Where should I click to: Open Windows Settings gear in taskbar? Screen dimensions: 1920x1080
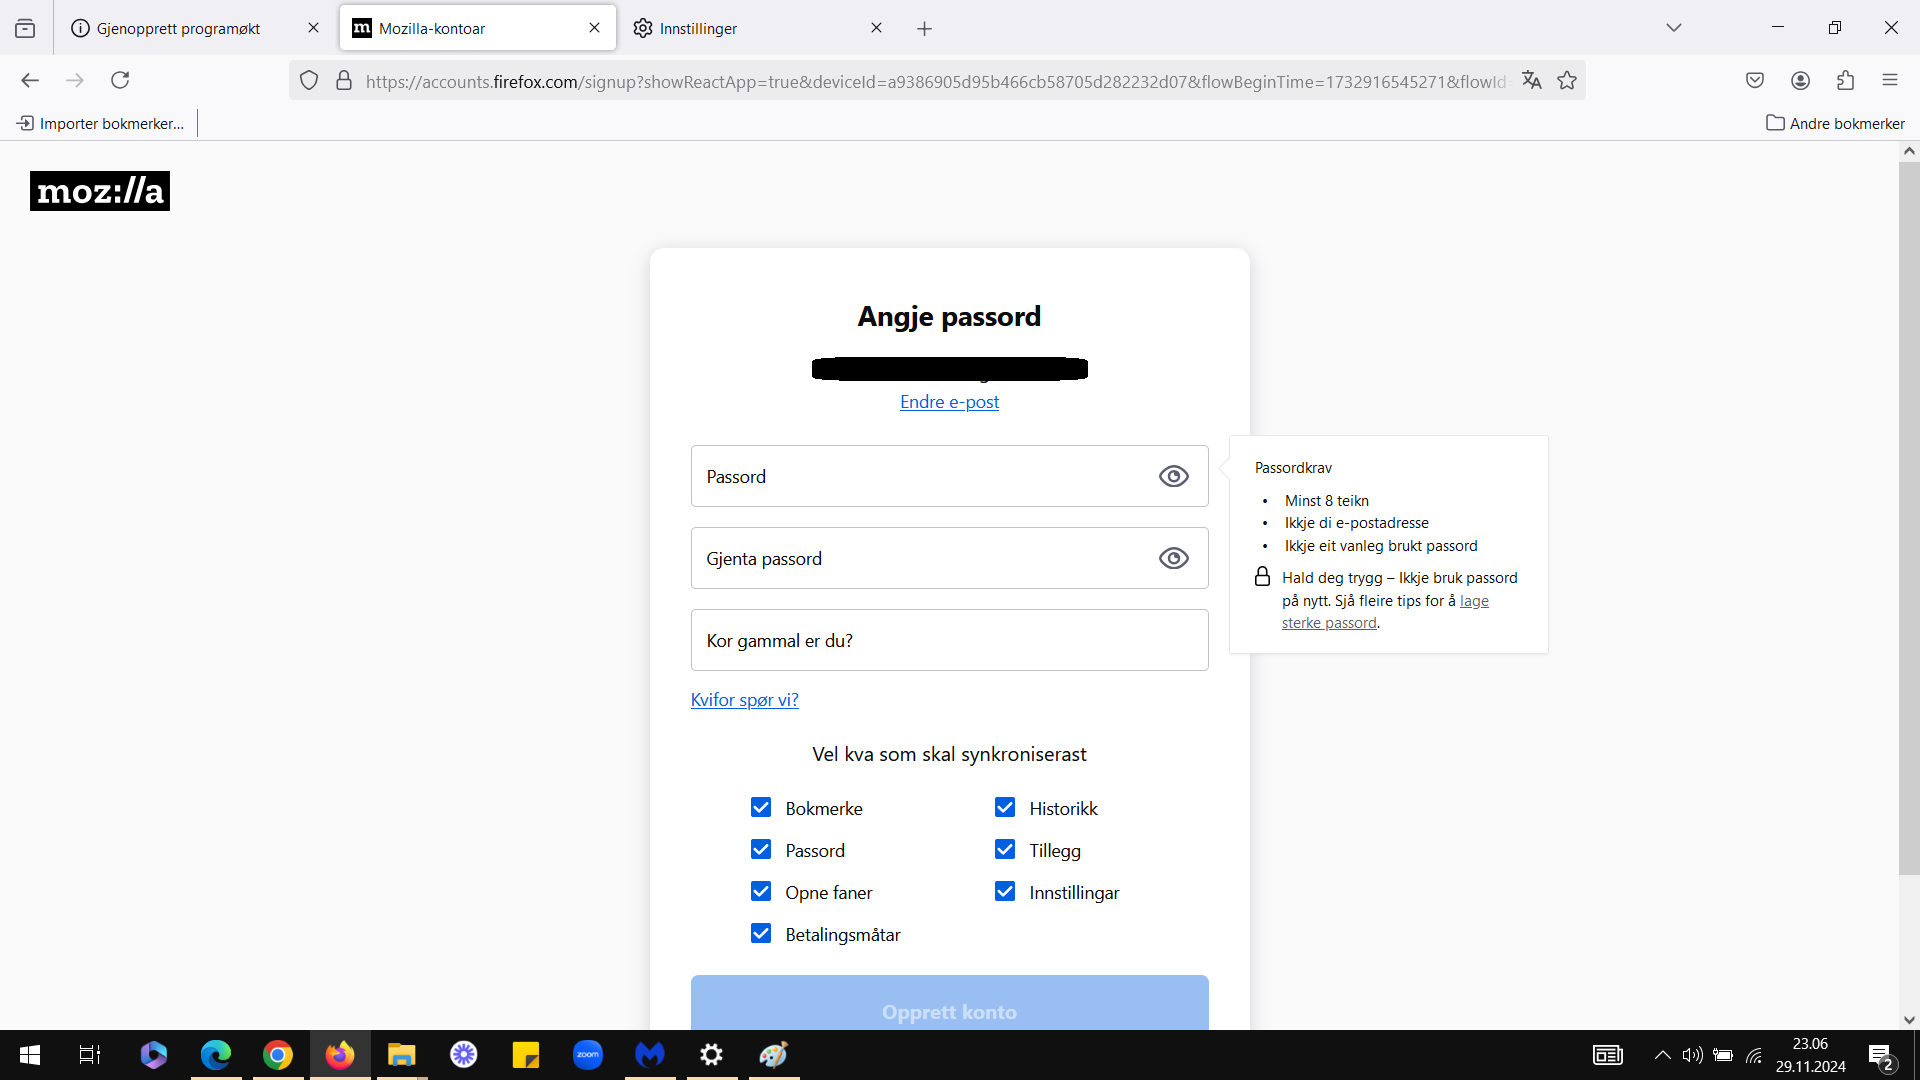click(x=712, y=1055)
